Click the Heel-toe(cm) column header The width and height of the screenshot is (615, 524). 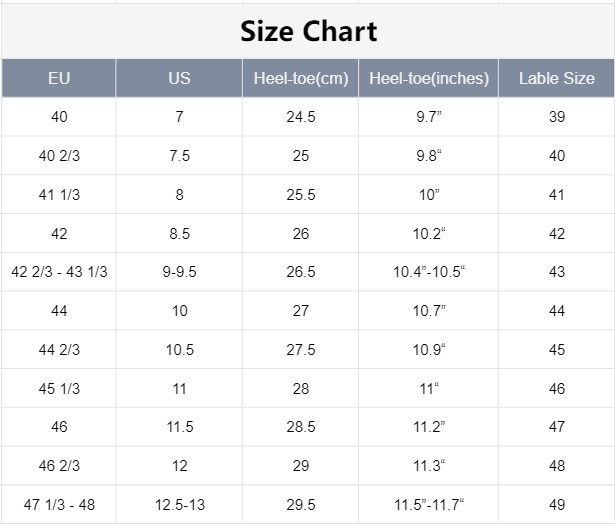click(x=300, y=78)
